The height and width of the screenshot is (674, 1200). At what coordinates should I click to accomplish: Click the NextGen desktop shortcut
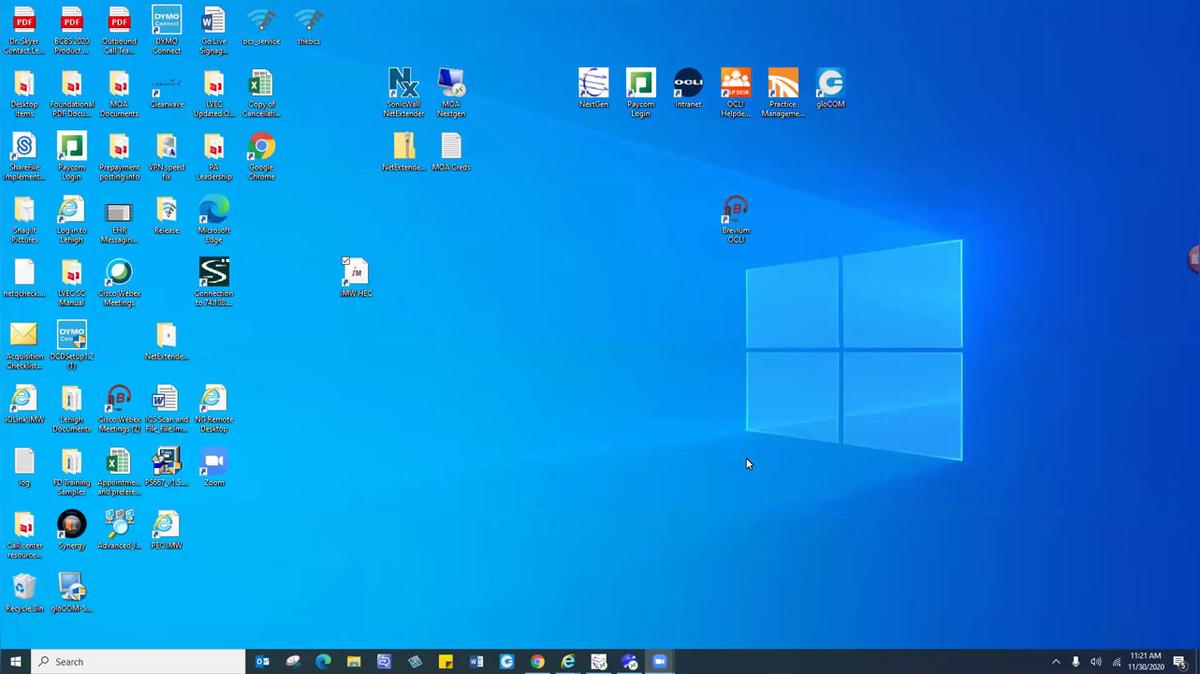[593, 83]
